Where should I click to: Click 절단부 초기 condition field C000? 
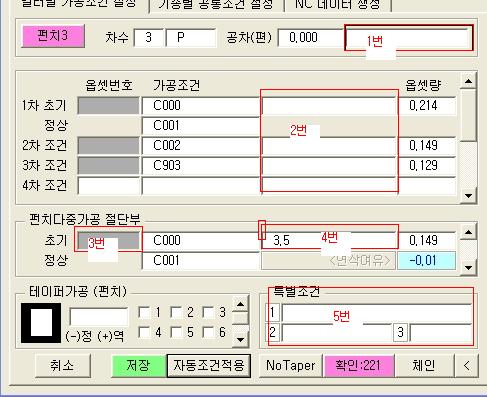click(201, 240)
